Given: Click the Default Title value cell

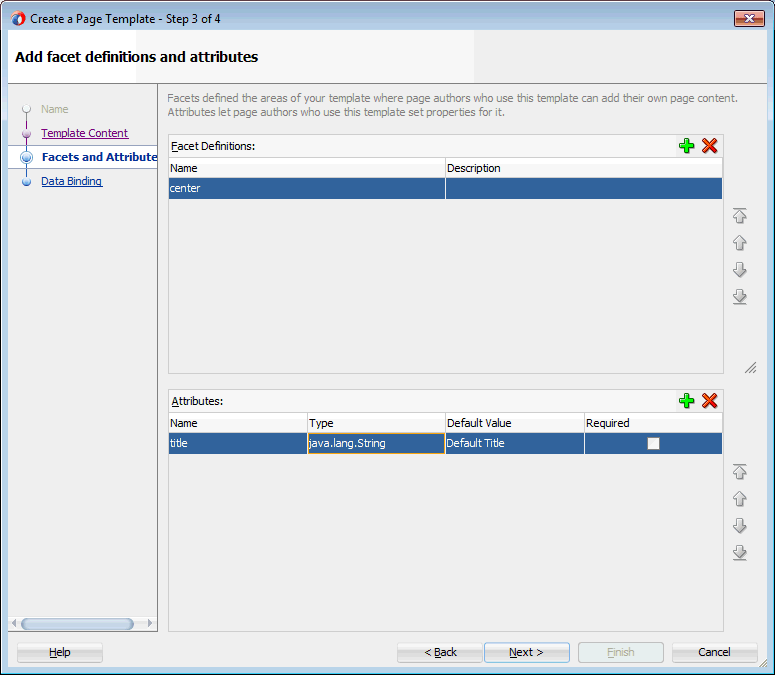Looking at the screenshot, I should click(x=515, y=443).
